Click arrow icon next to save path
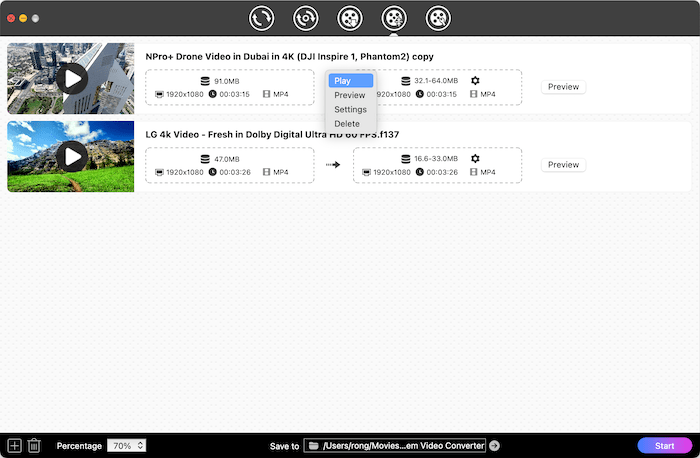The height and width of the screenshot is (458, 700). pos(494,446)
